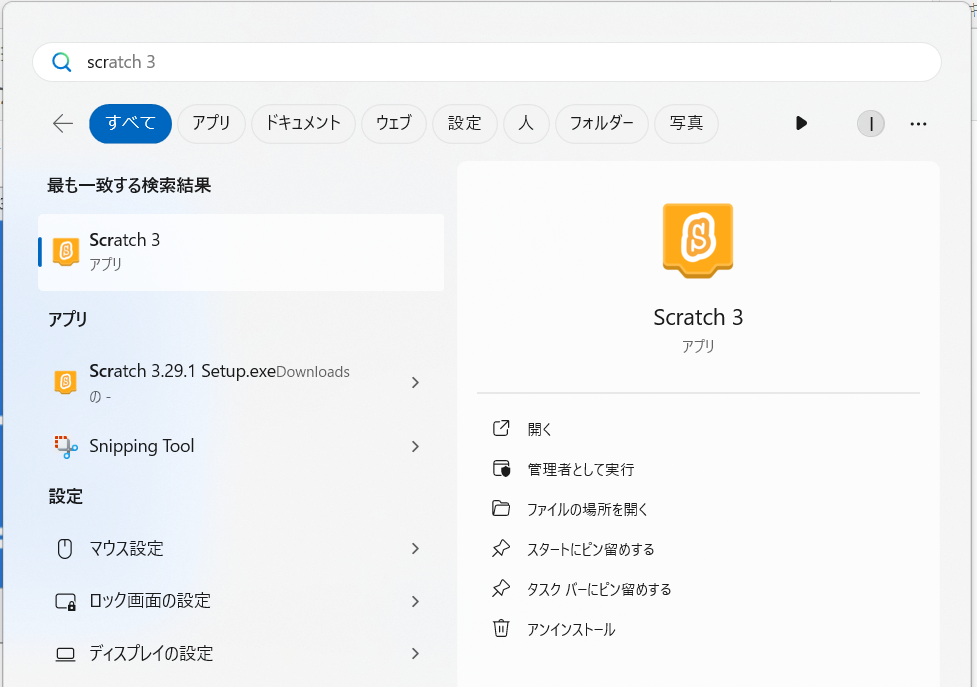Expand the Scratch 3.29.1 Setup.exe result chevron

point(415,383)
